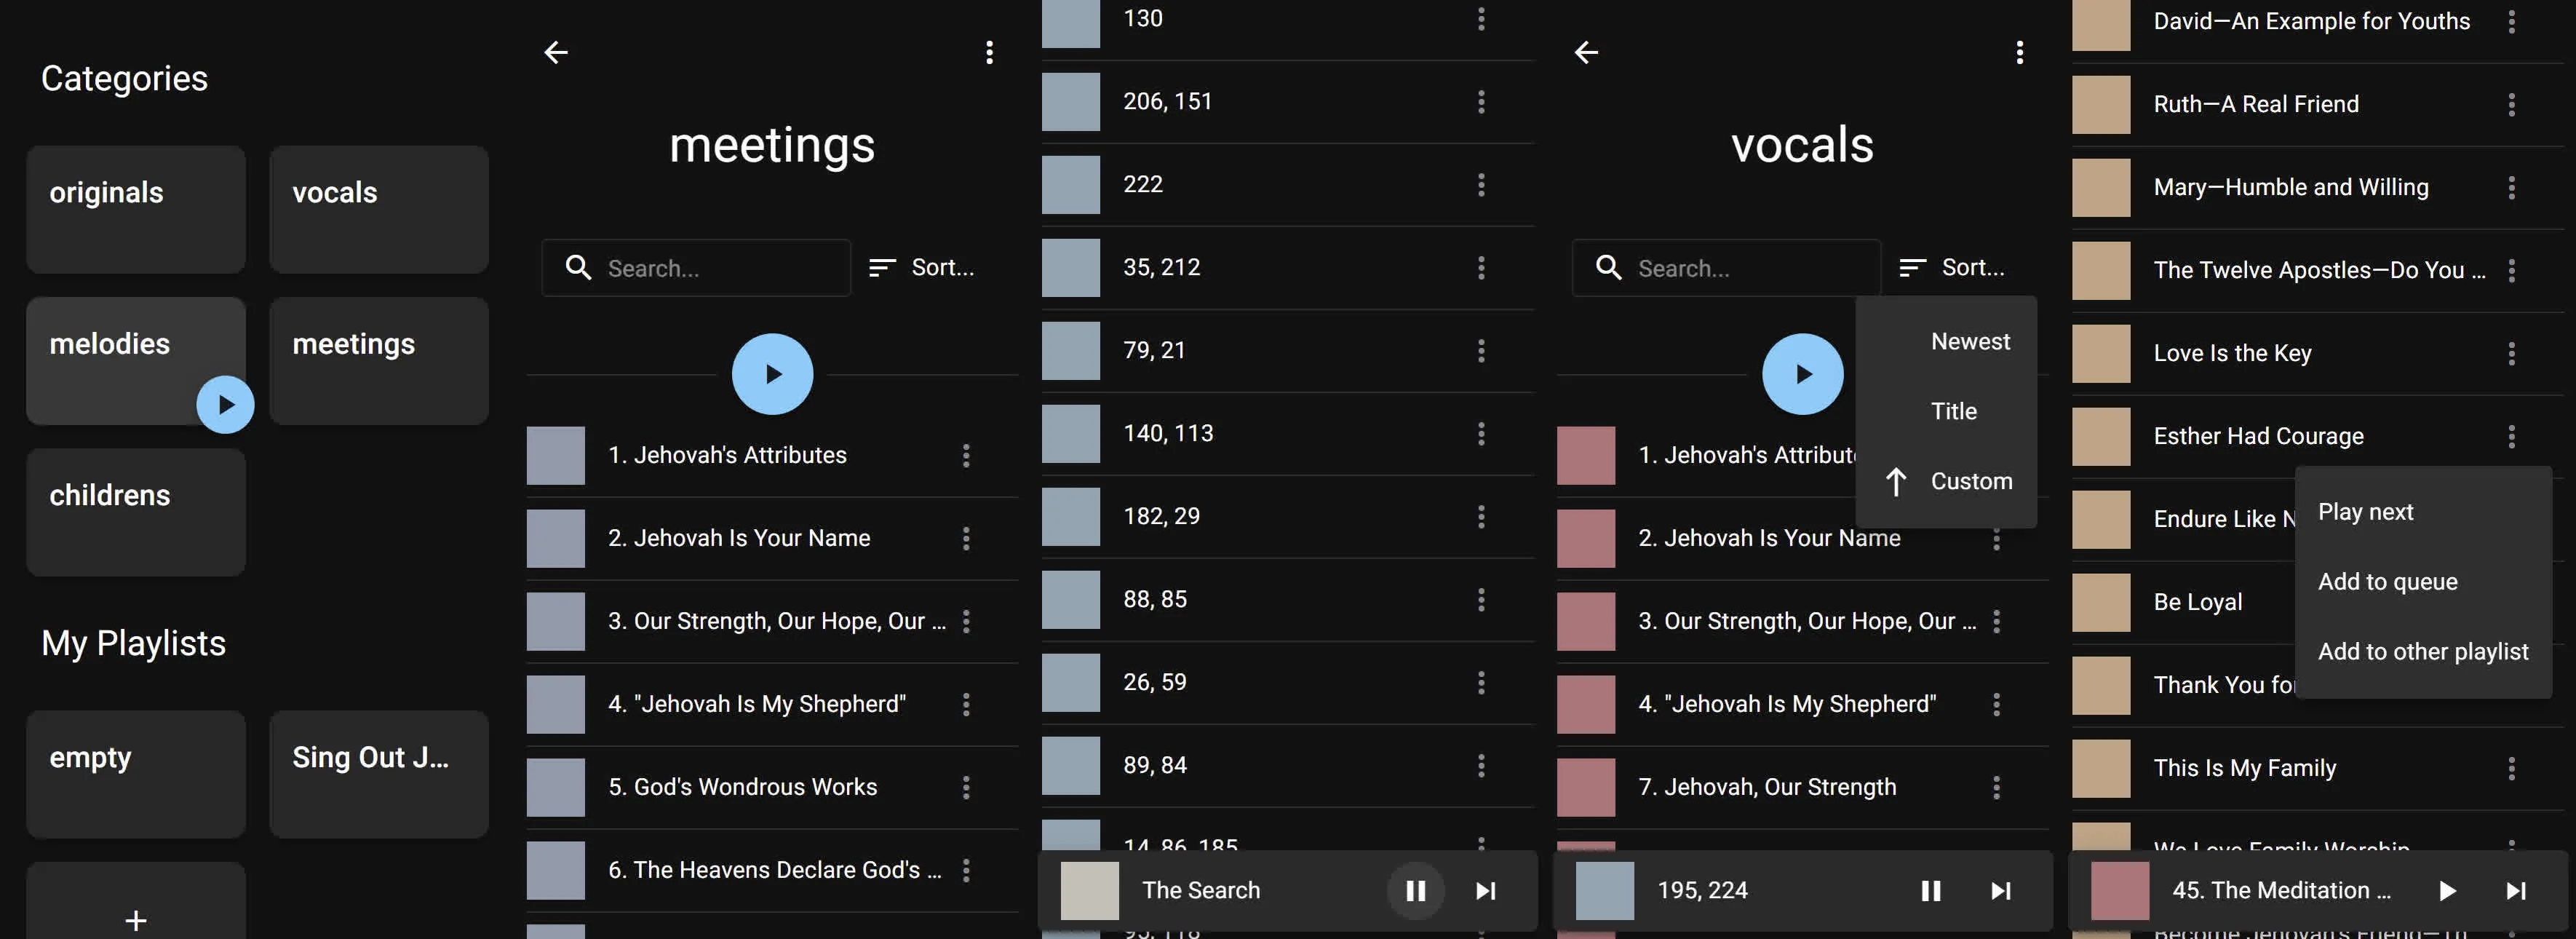
Task: Go back from meetings screen
Action: pyautogui.click(x=556, y=52)
